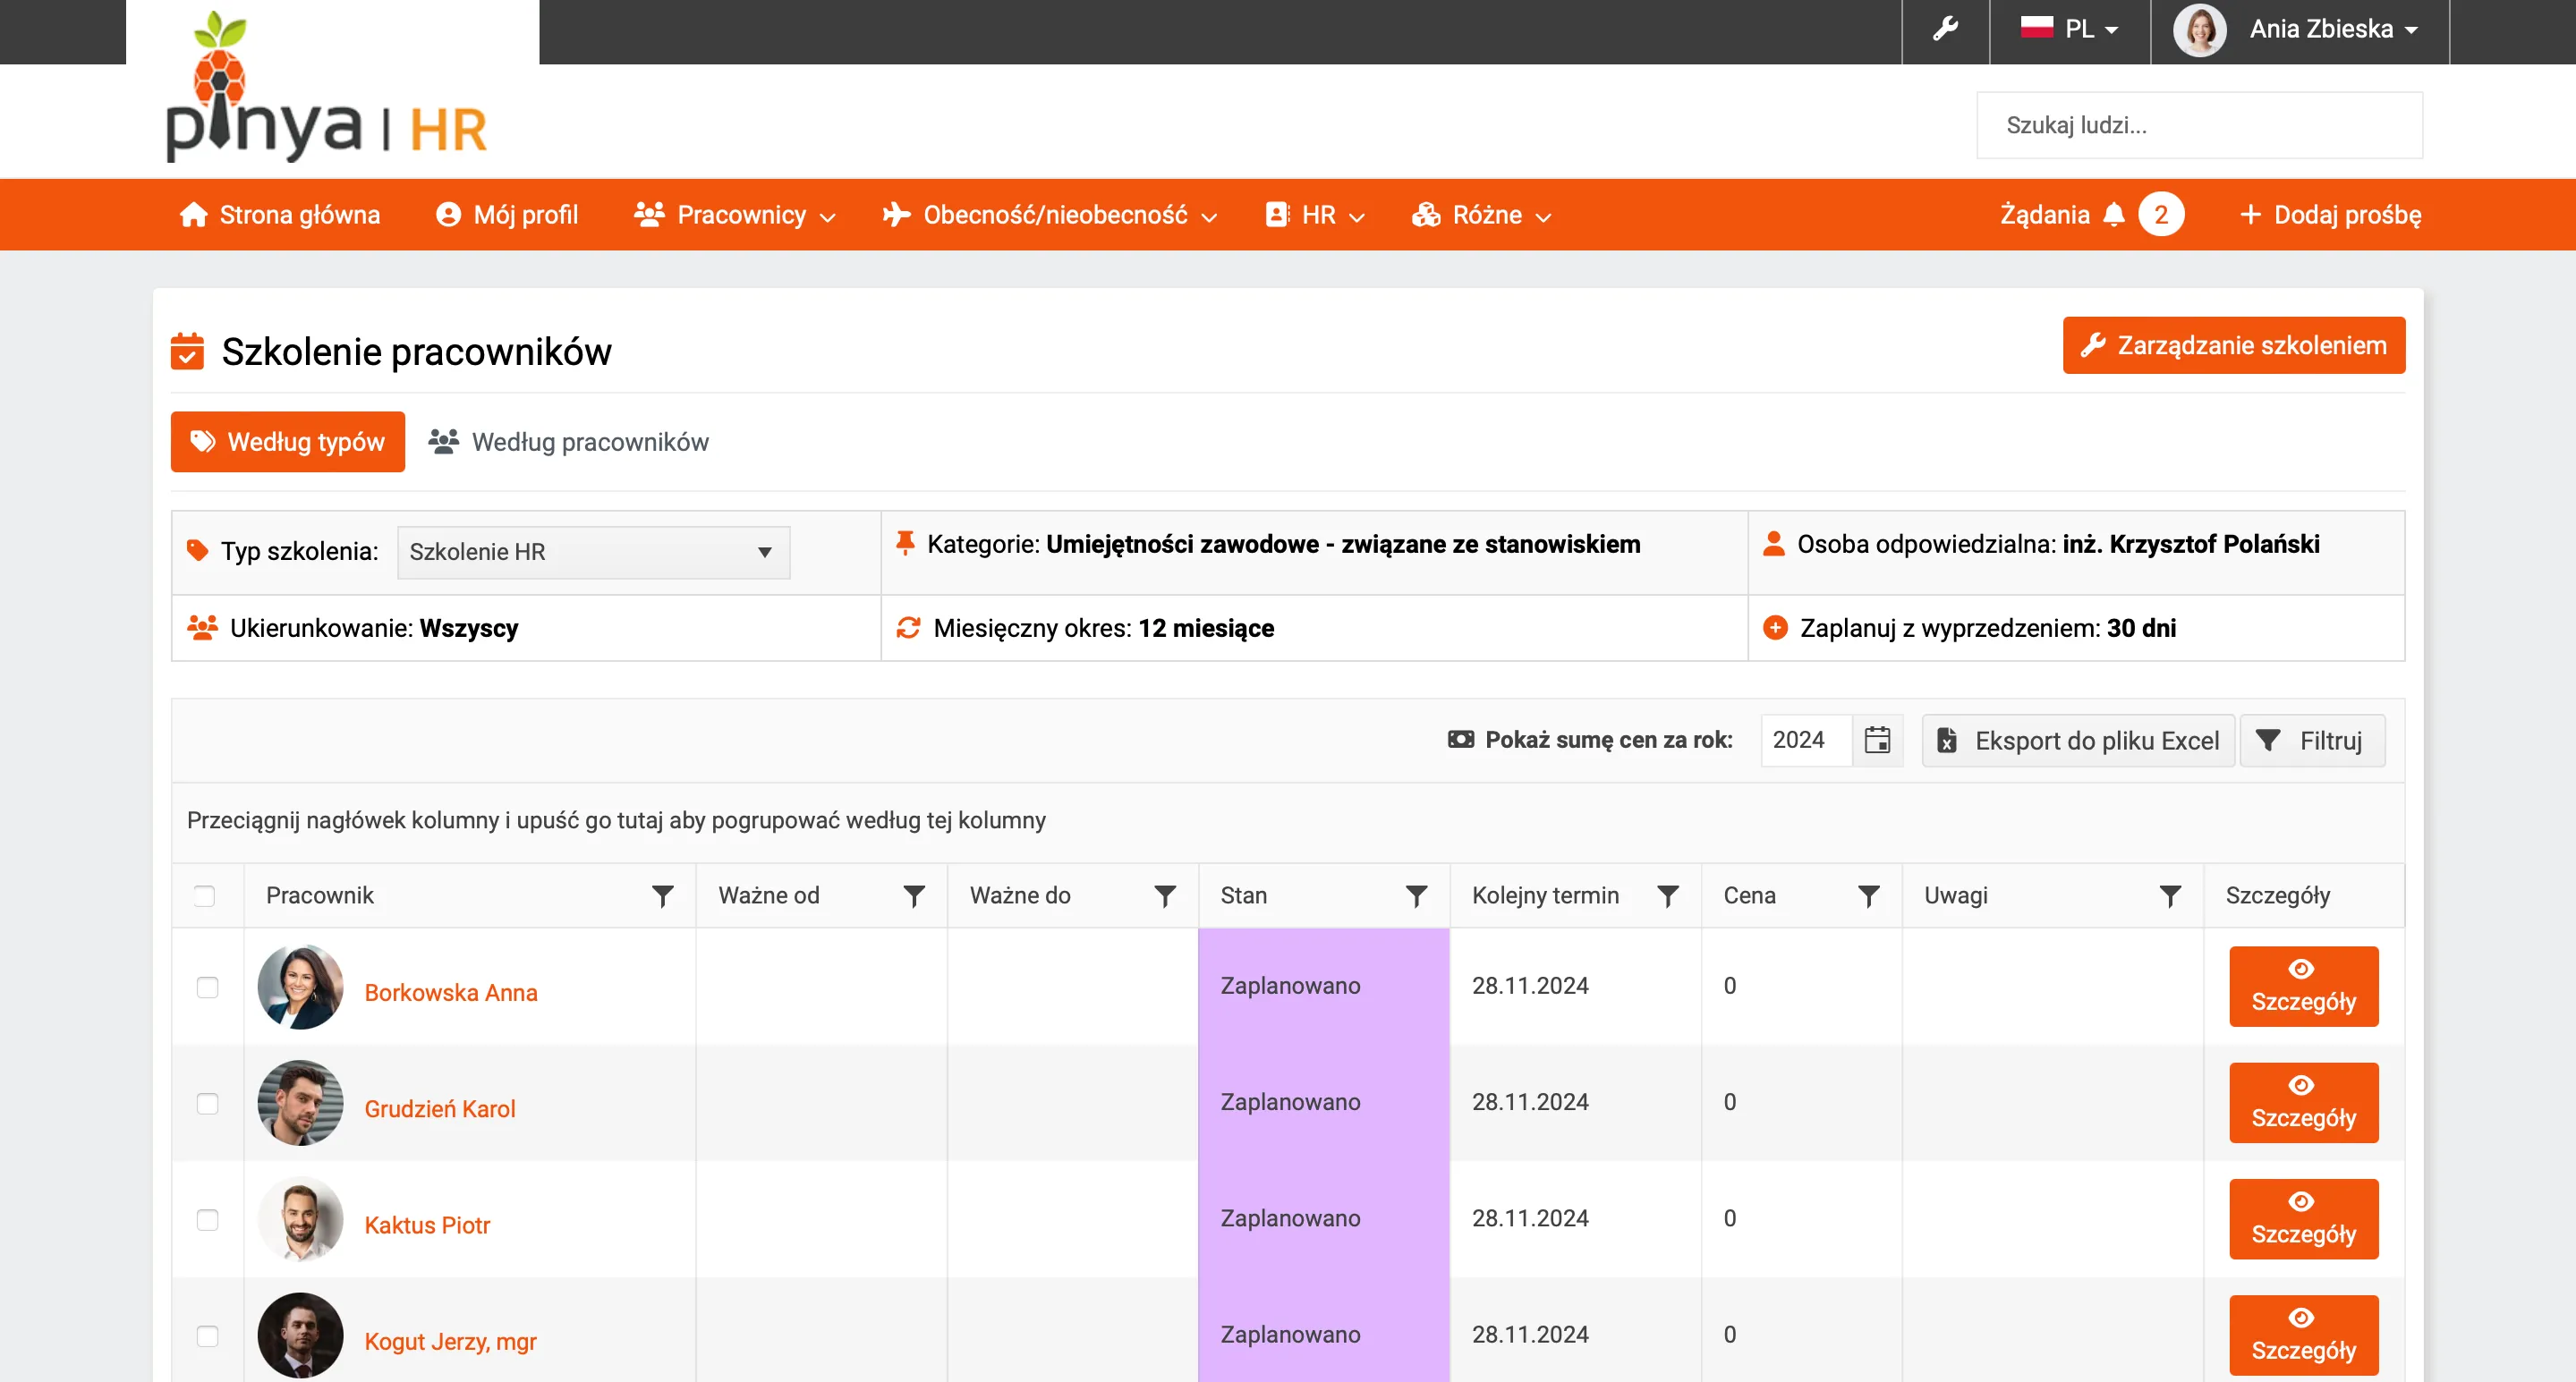
Task: Open Szczegóły for Kaktus Piotr
Action: 2303,1219
